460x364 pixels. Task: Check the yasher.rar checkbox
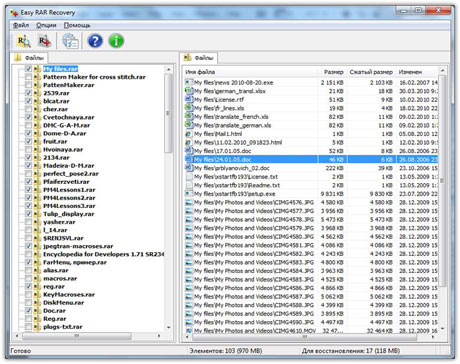(28, 222)
